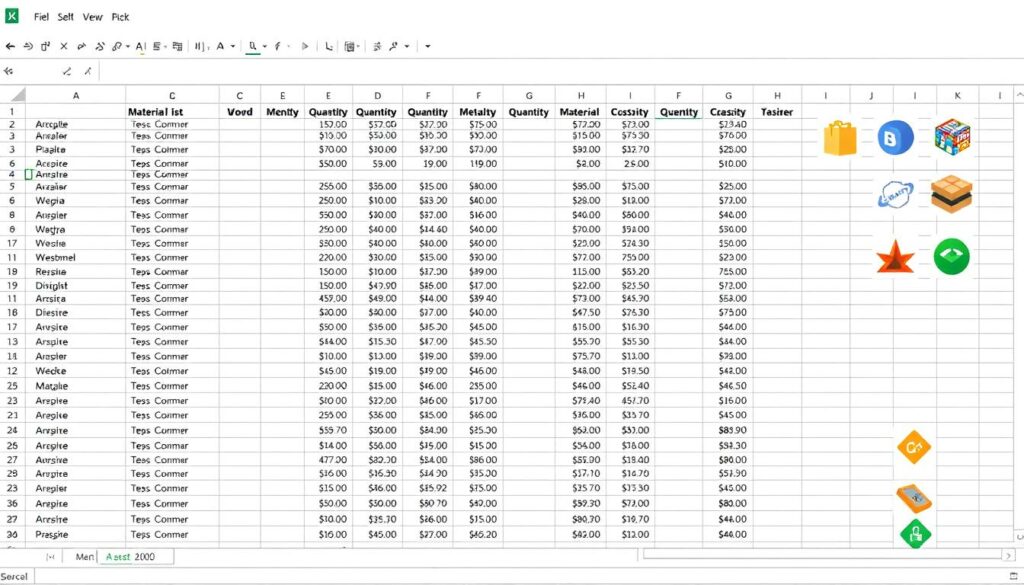Click the redo arrow next to back arrow
This screenshot has height=585, width=1024.
[x=27, y=46]
